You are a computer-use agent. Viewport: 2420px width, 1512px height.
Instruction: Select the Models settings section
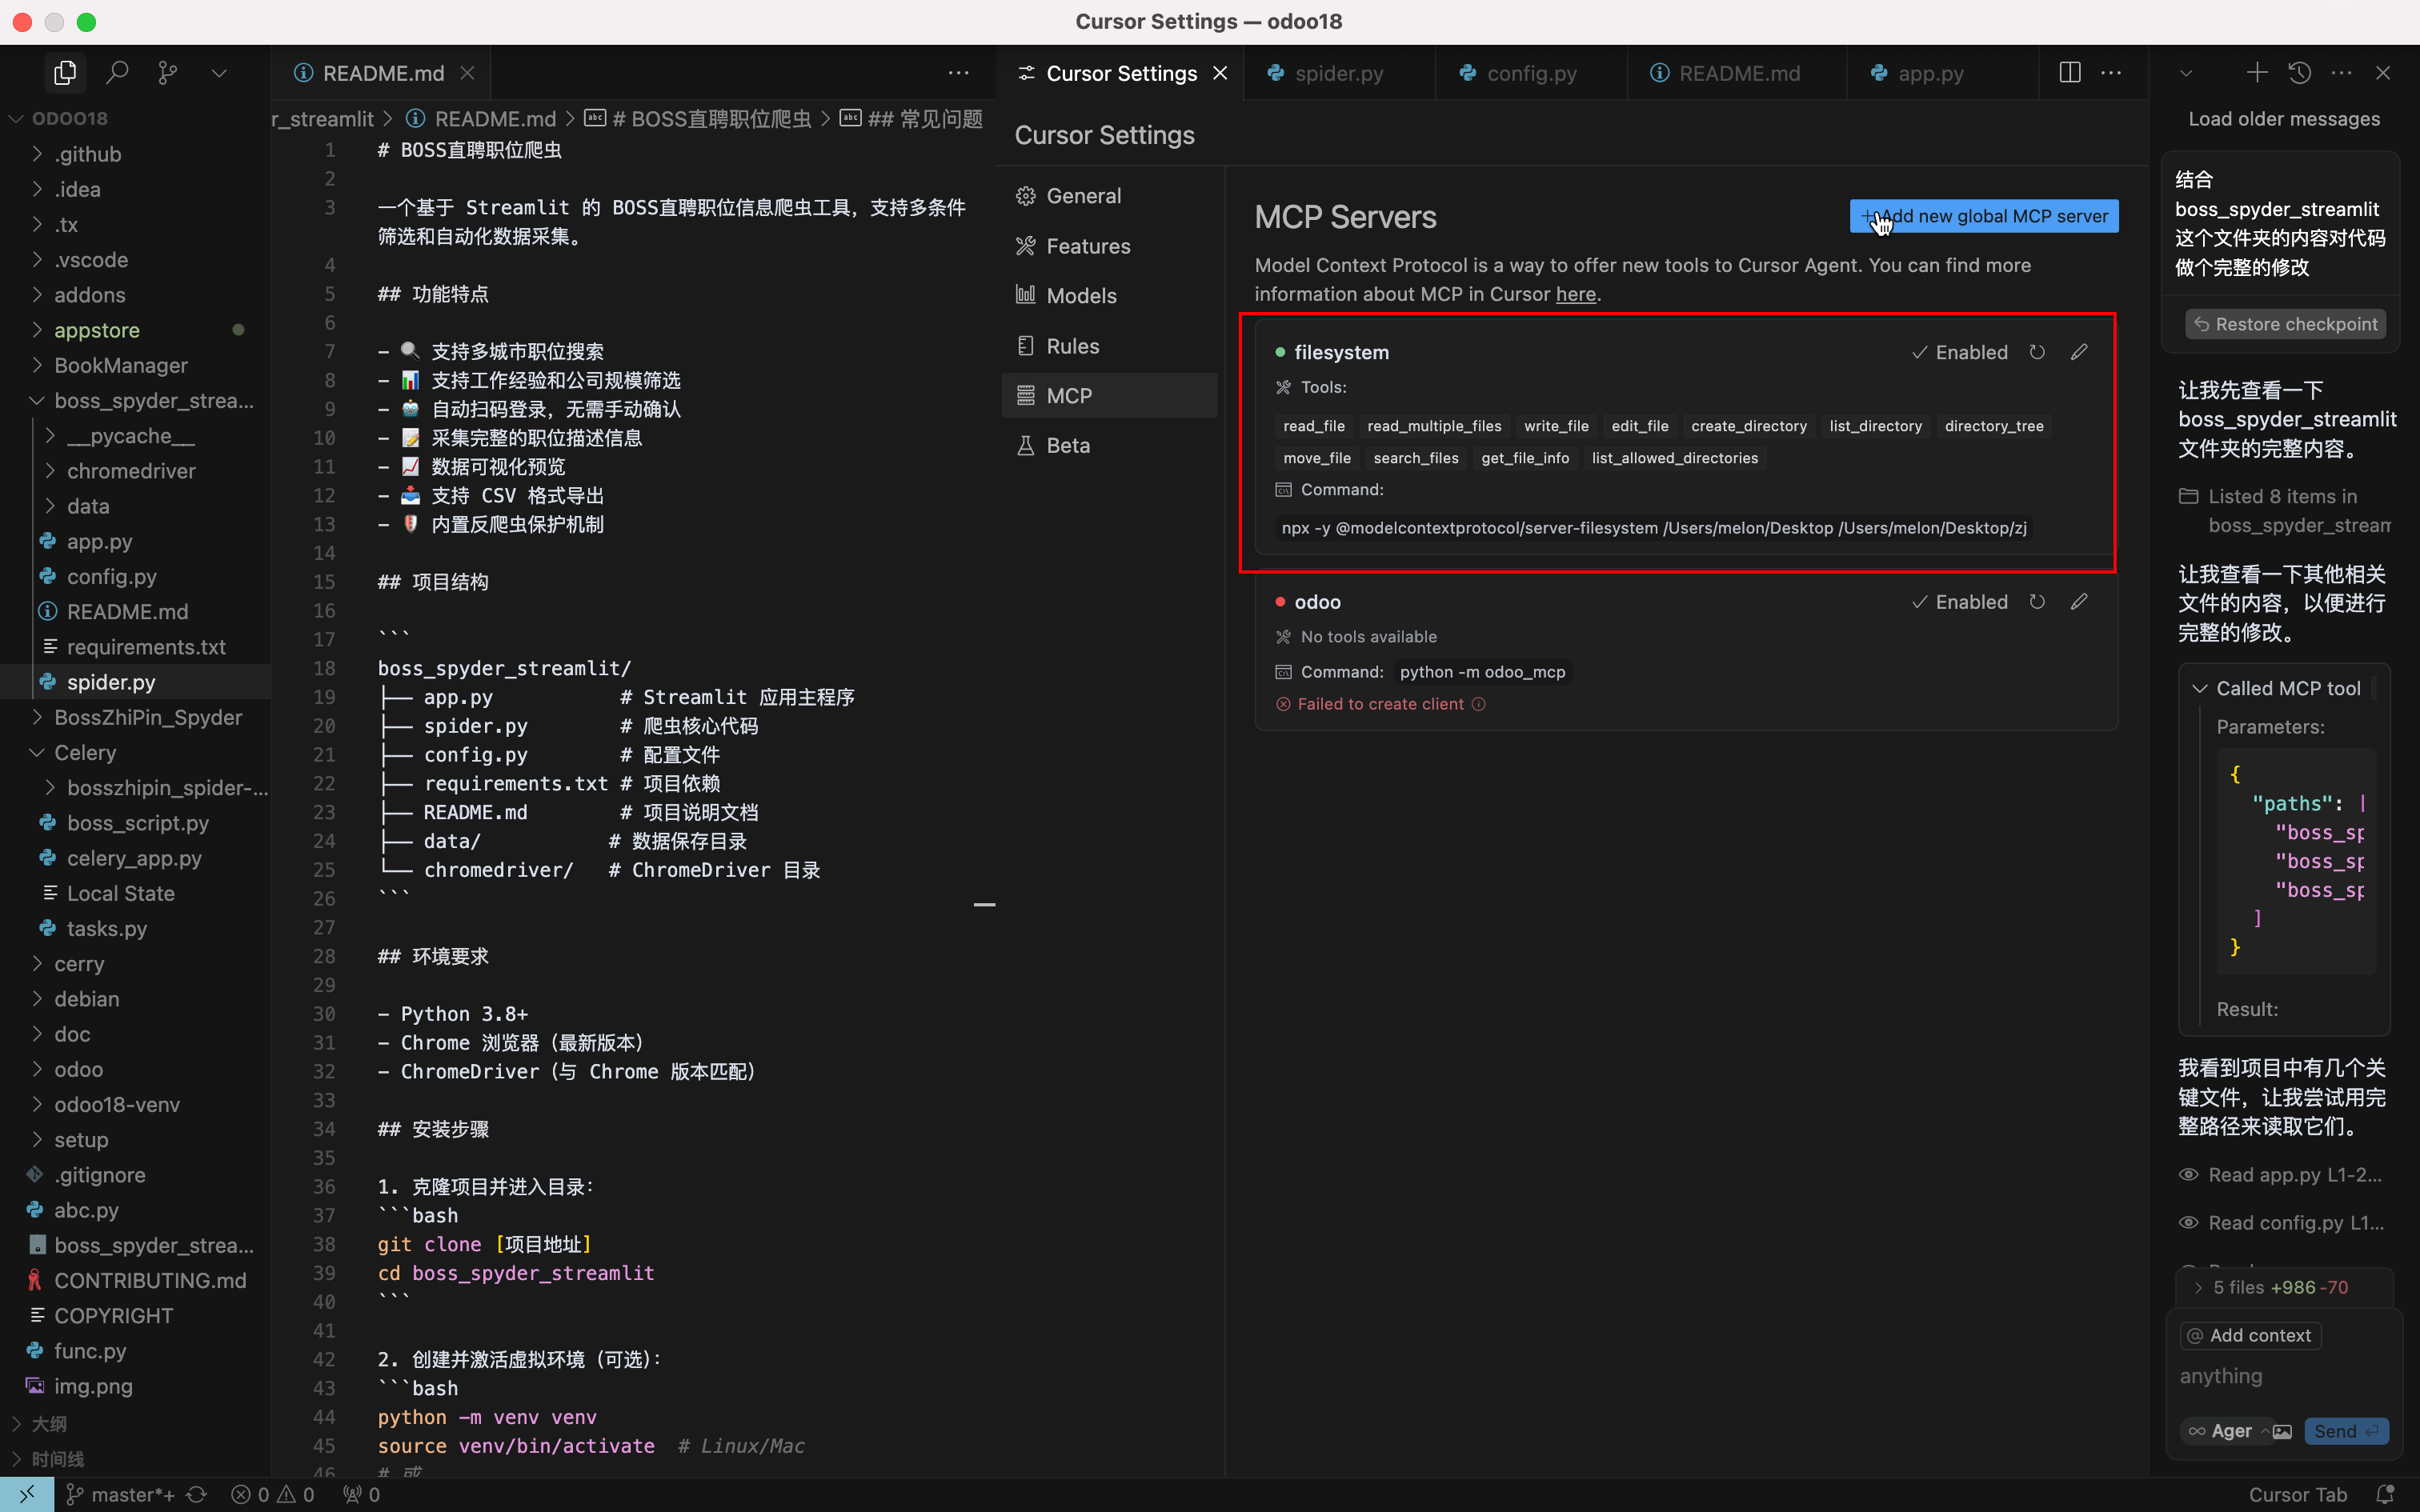click(1081, 296)
